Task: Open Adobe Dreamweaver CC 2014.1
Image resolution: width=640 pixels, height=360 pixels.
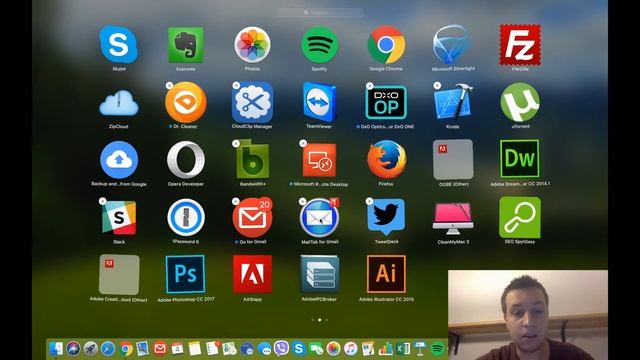Action: tap(520, 159)
